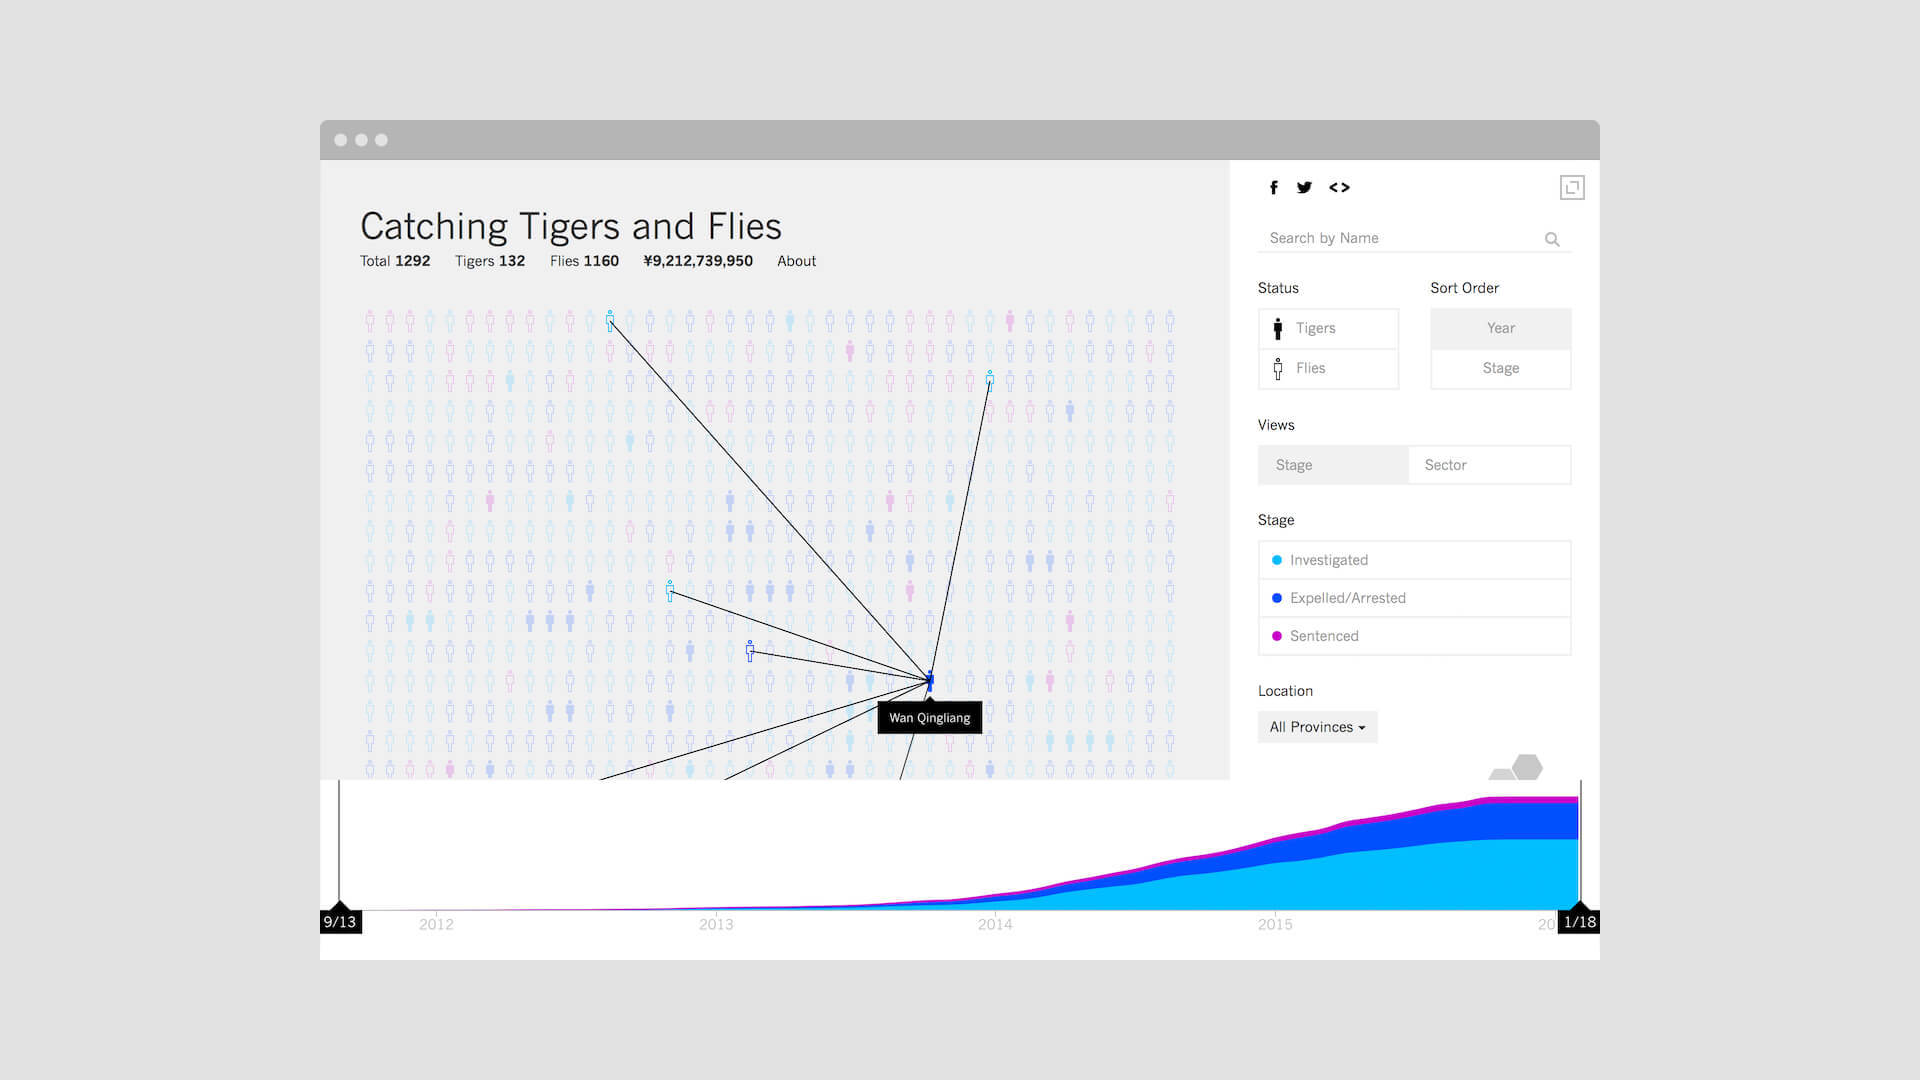Toggle the Sentenced stage filter

(x=1414, y=636)
